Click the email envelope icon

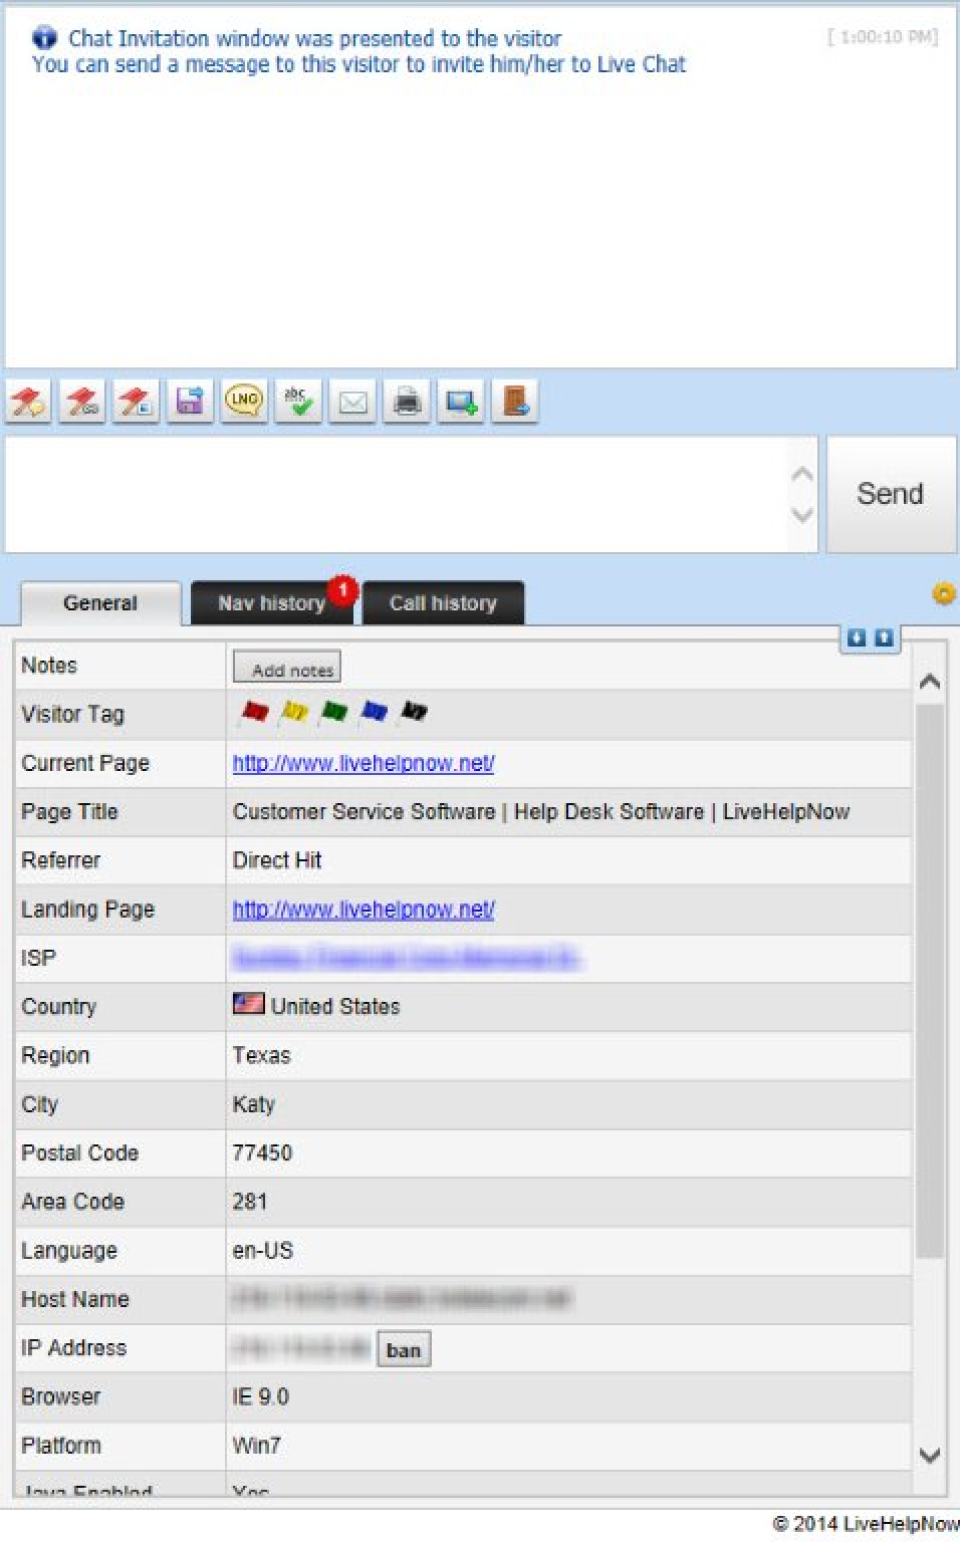pyautogui.click(x=352, y=402)
